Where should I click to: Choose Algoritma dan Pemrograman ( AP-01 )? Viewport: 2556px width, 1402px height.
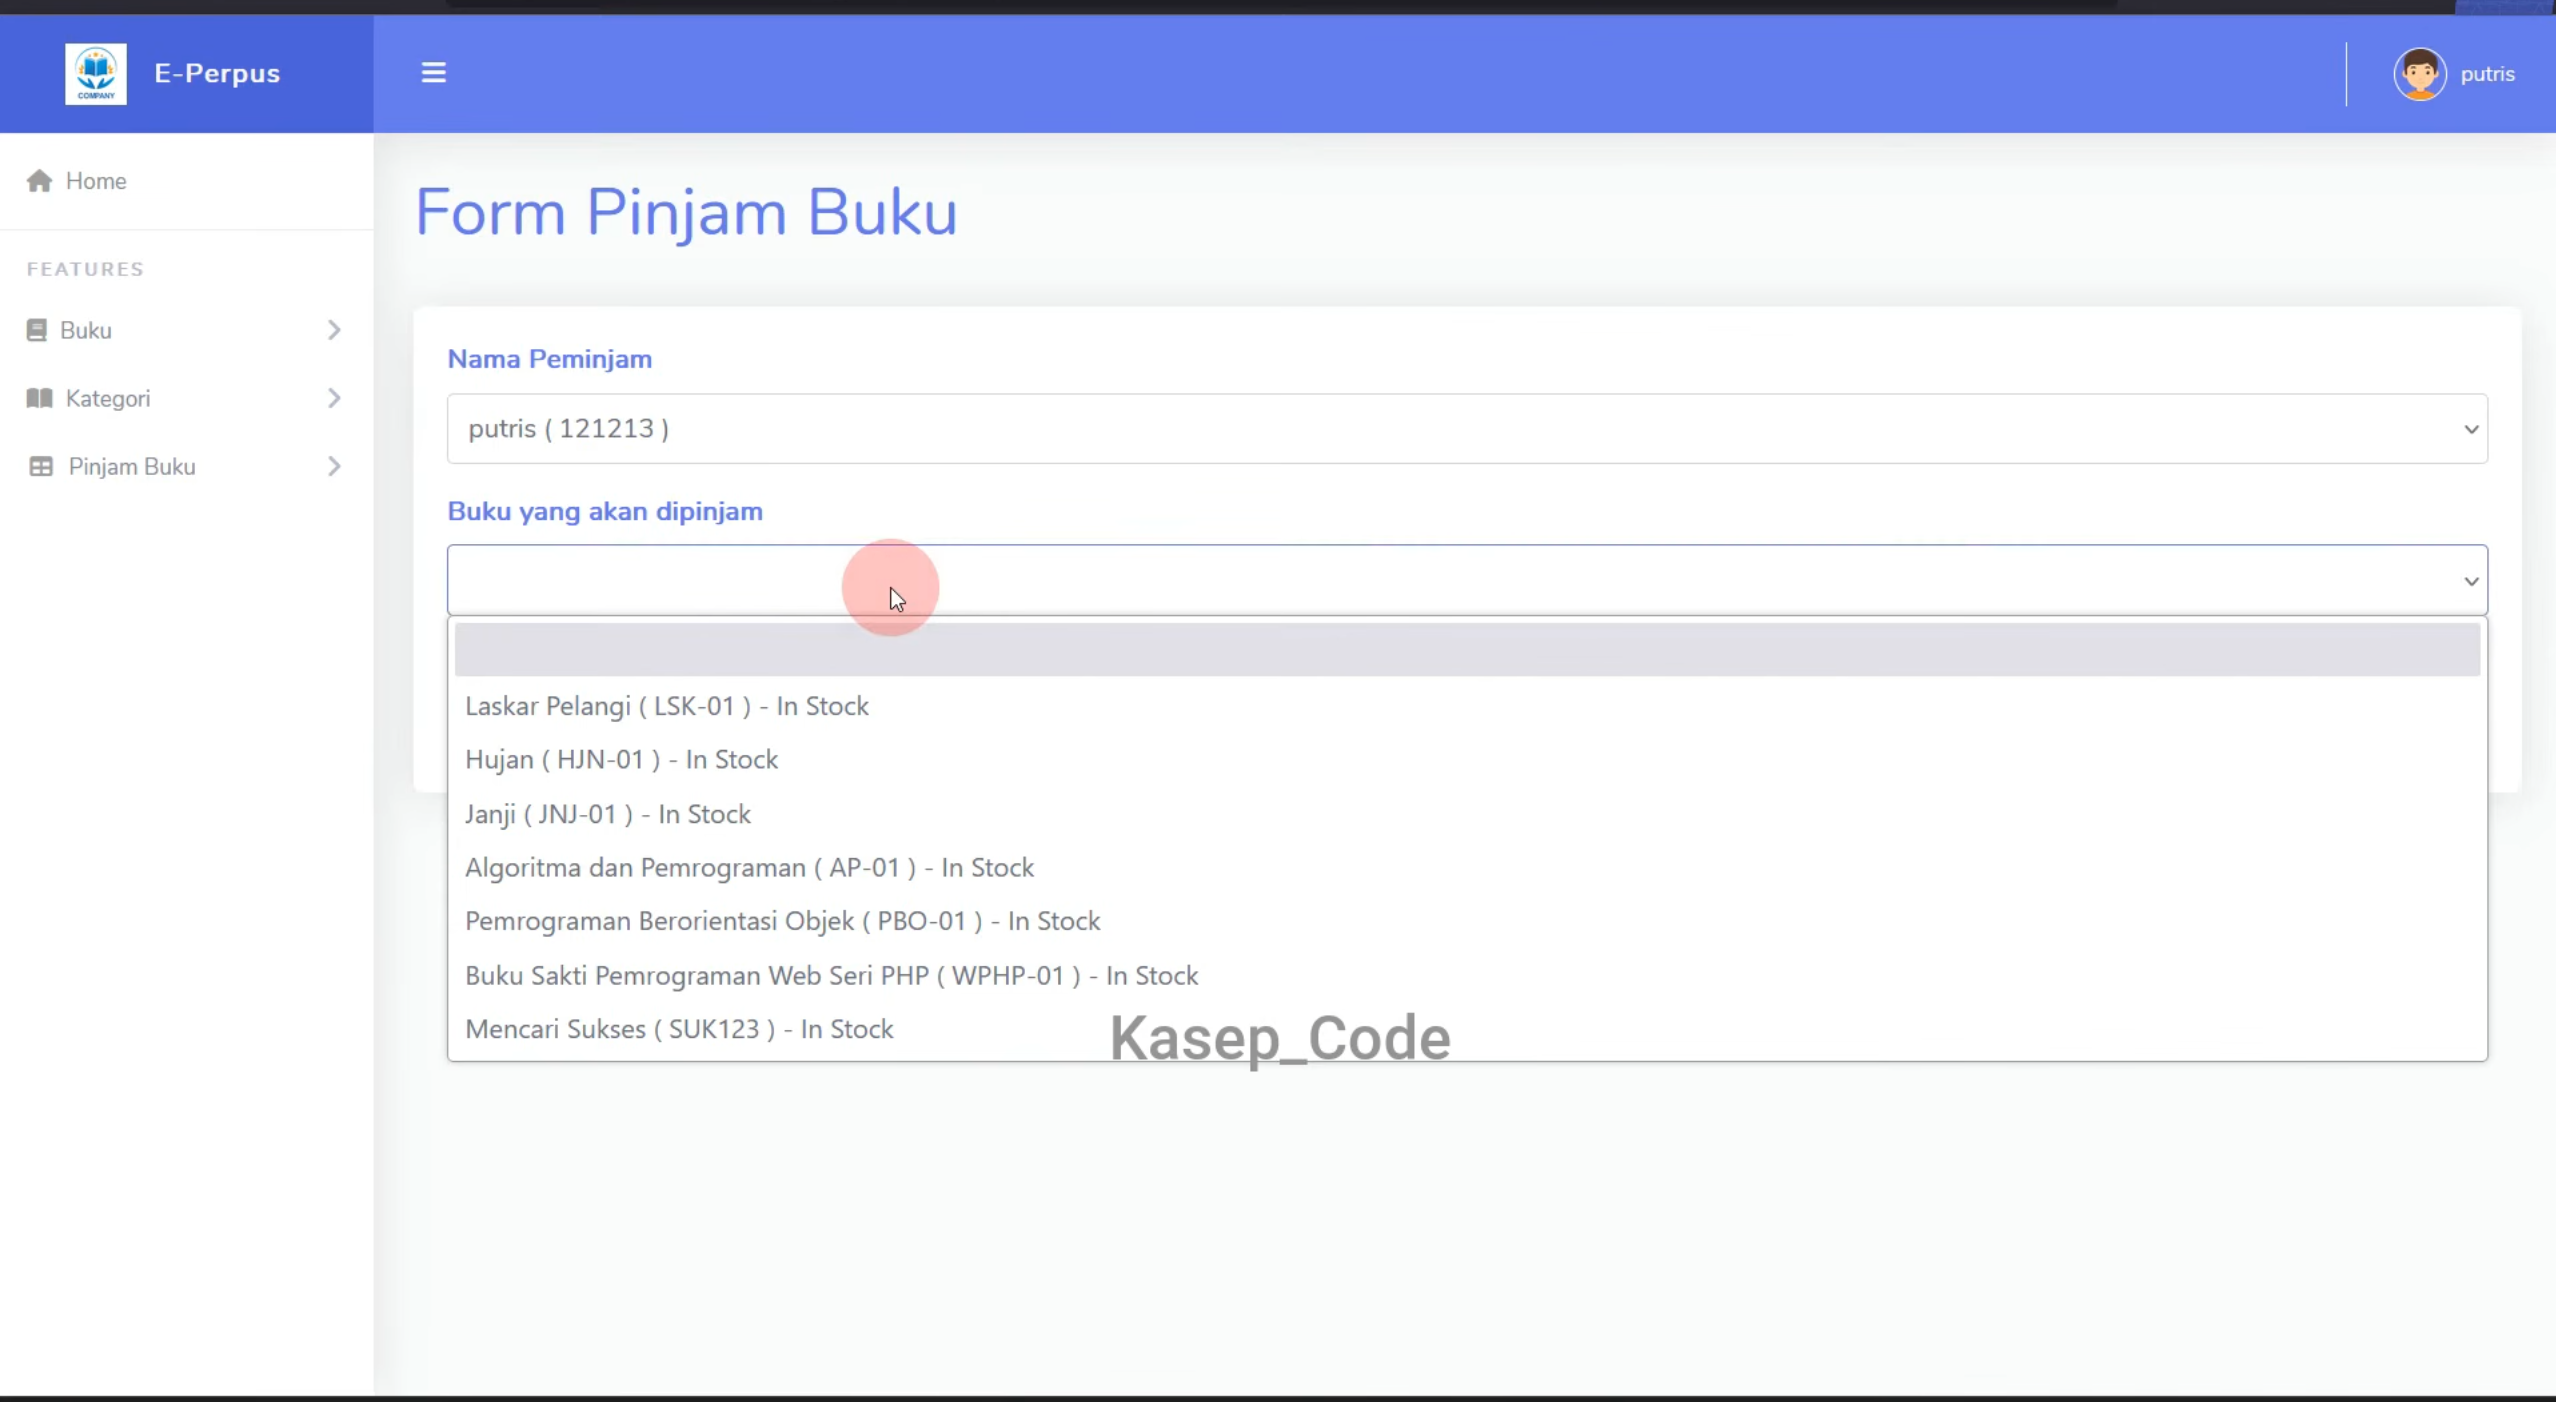click(x=1467, y=867)
